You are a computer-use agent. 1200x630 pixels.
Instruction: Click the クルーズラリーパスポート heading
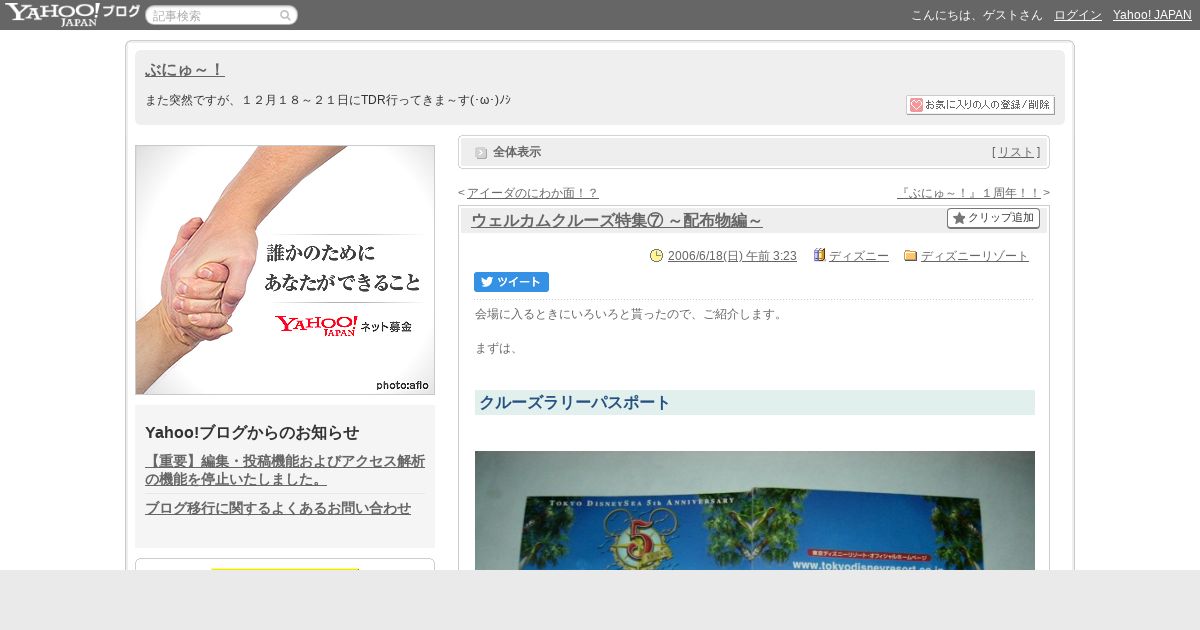point(755,403)
